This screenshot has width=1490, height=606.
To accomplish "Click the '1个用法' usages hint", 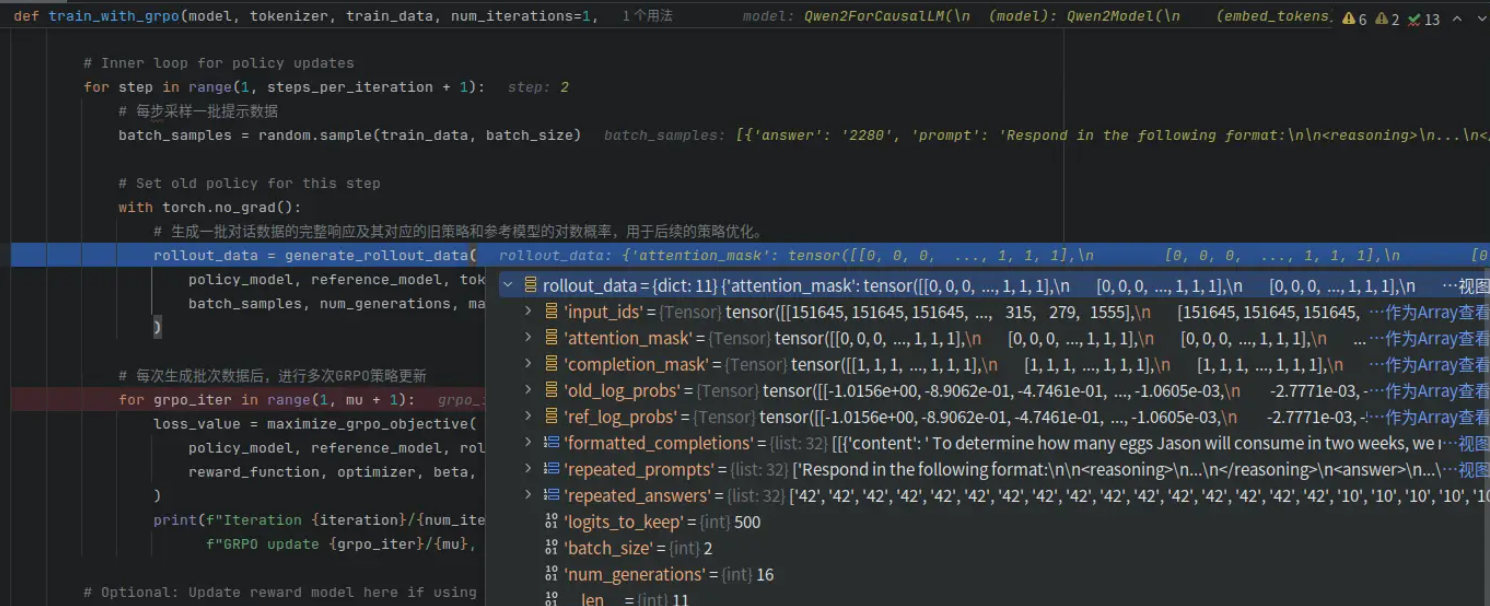I will point(647,16).
